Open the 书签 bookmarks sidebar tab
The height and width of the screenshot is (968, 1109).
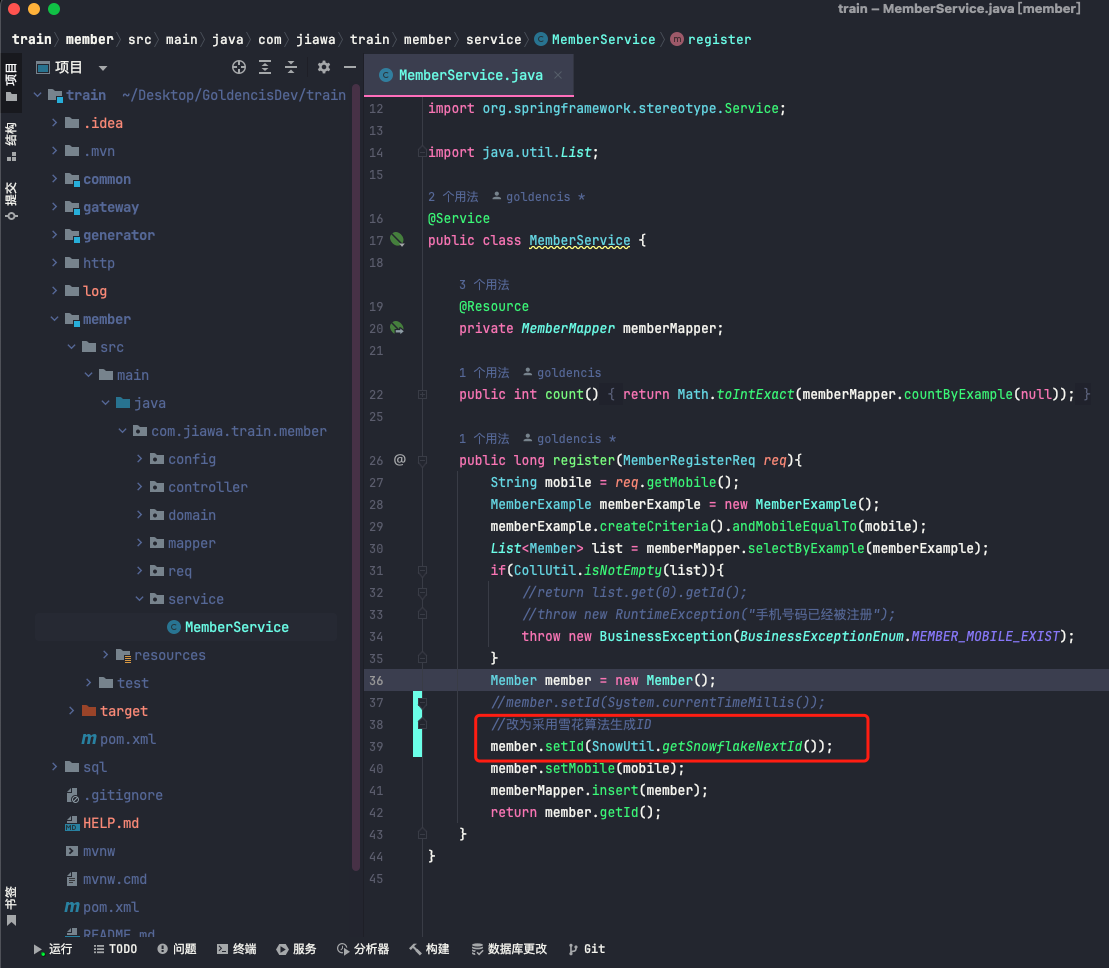click(11, 906)
